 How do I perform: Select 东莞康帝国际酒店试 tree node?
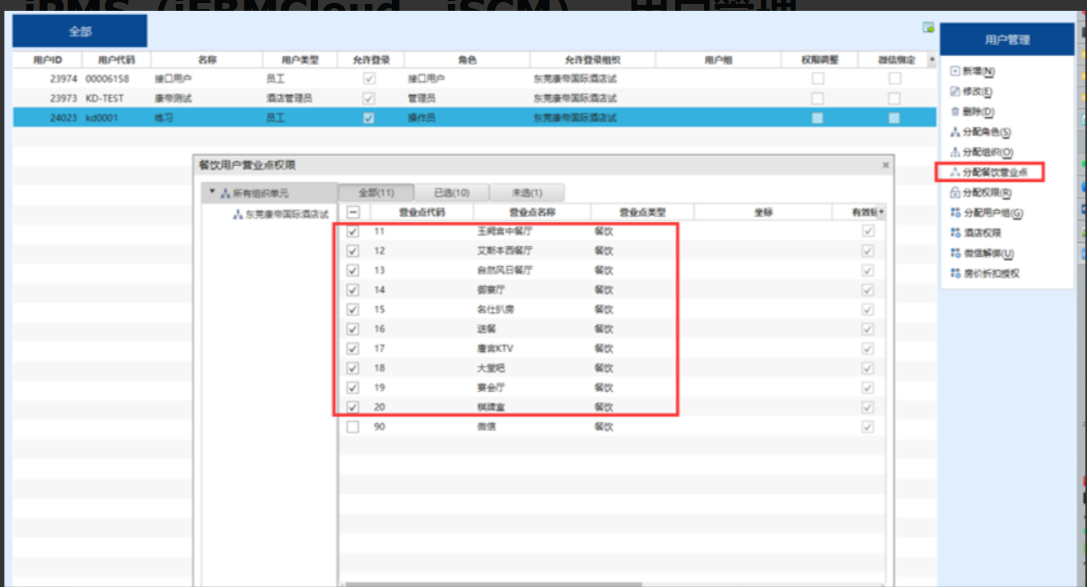286,214
